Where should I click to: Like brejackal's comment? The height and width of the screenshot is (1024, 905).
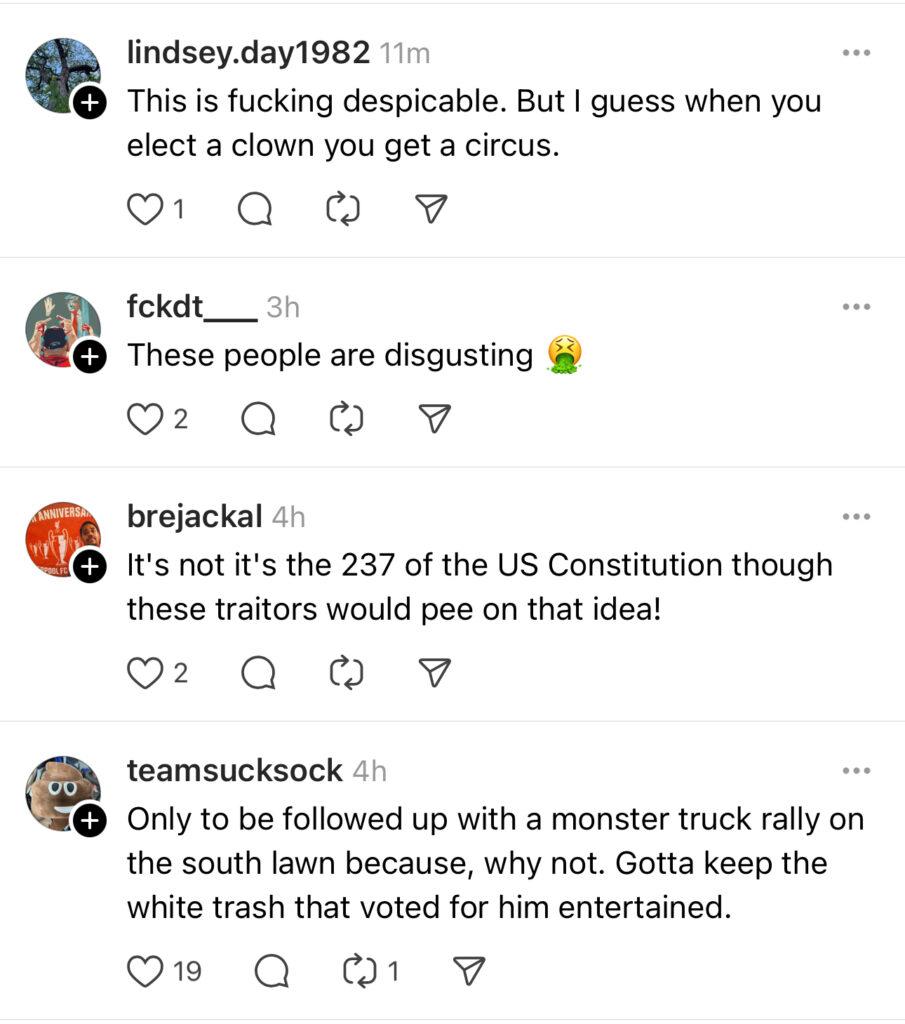click(x=146, y=673)
